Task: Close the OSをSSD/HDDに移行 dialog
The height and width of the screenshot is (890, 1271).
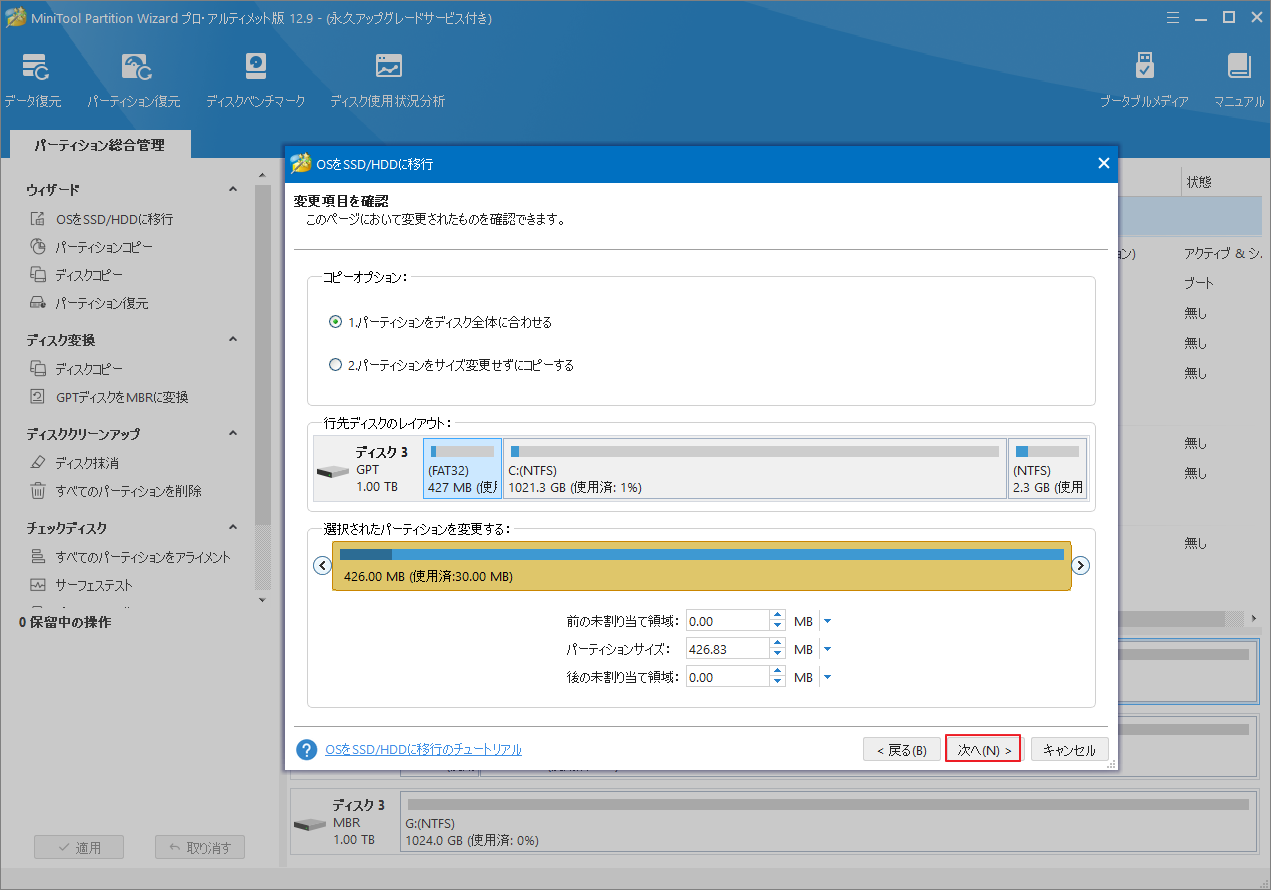Action: click(x=1104, y=163)
